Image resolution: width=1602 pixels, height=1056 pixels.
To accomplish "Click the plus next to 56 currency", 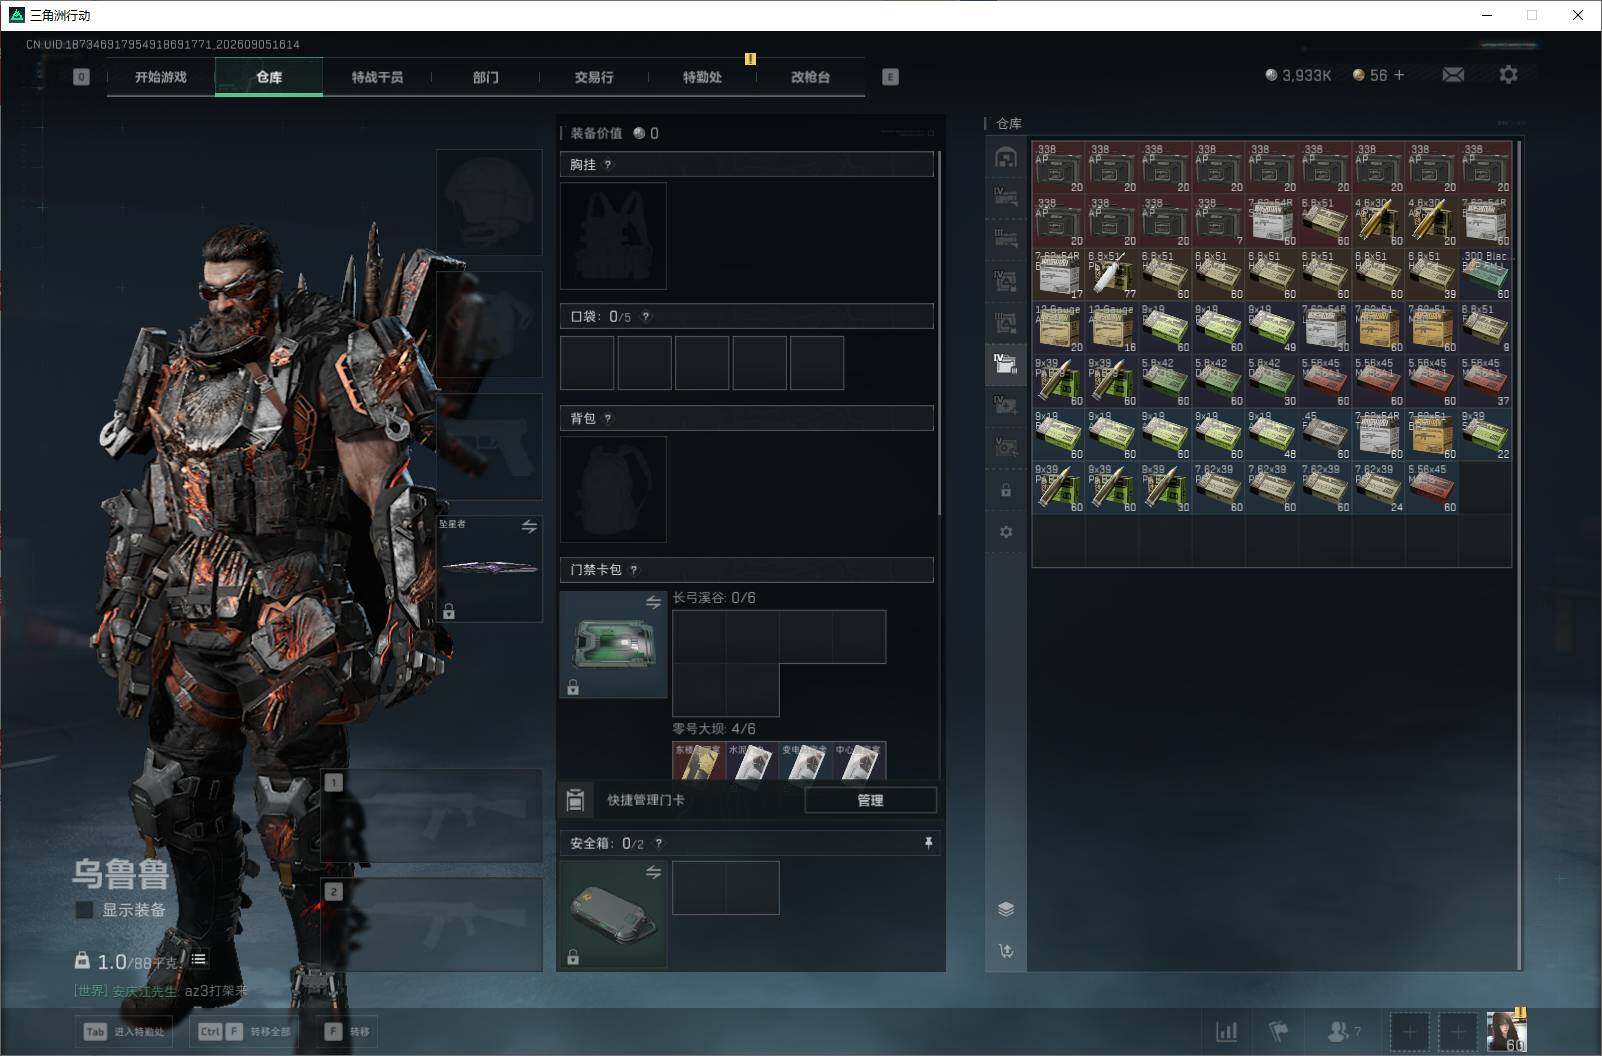I will pyautogui.click(x=1399, y=75).
